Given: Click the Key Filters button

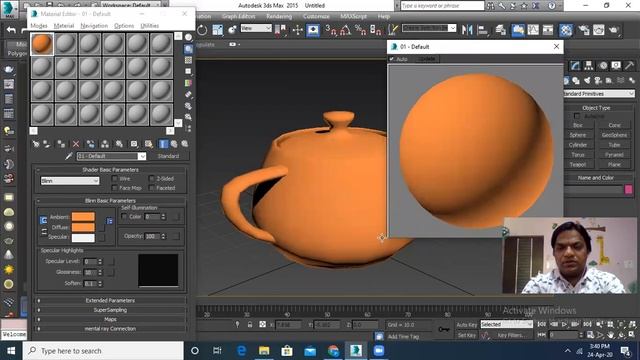Looking at the screenshot, I should point(511,335).
